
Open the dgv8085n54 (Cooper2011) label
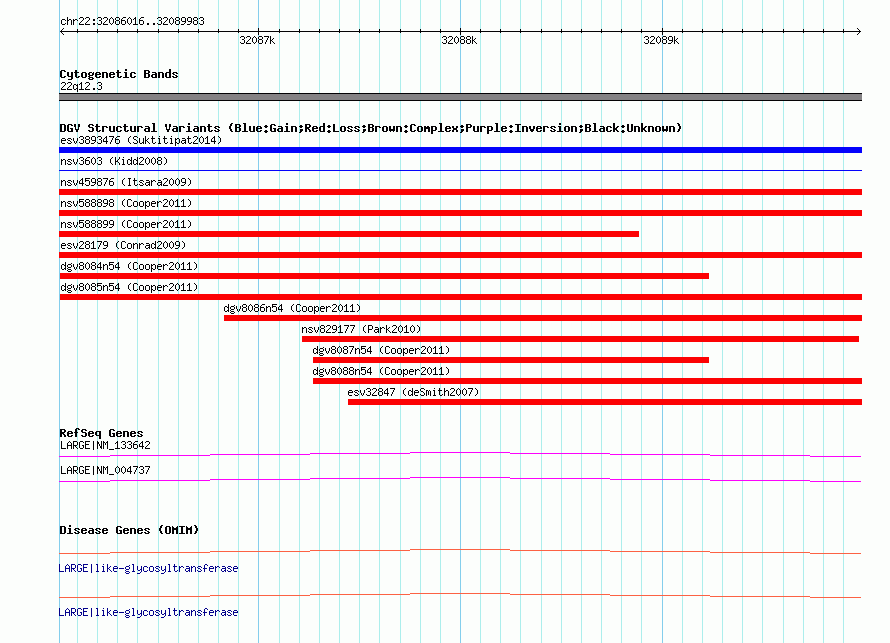tap(129, 287)
